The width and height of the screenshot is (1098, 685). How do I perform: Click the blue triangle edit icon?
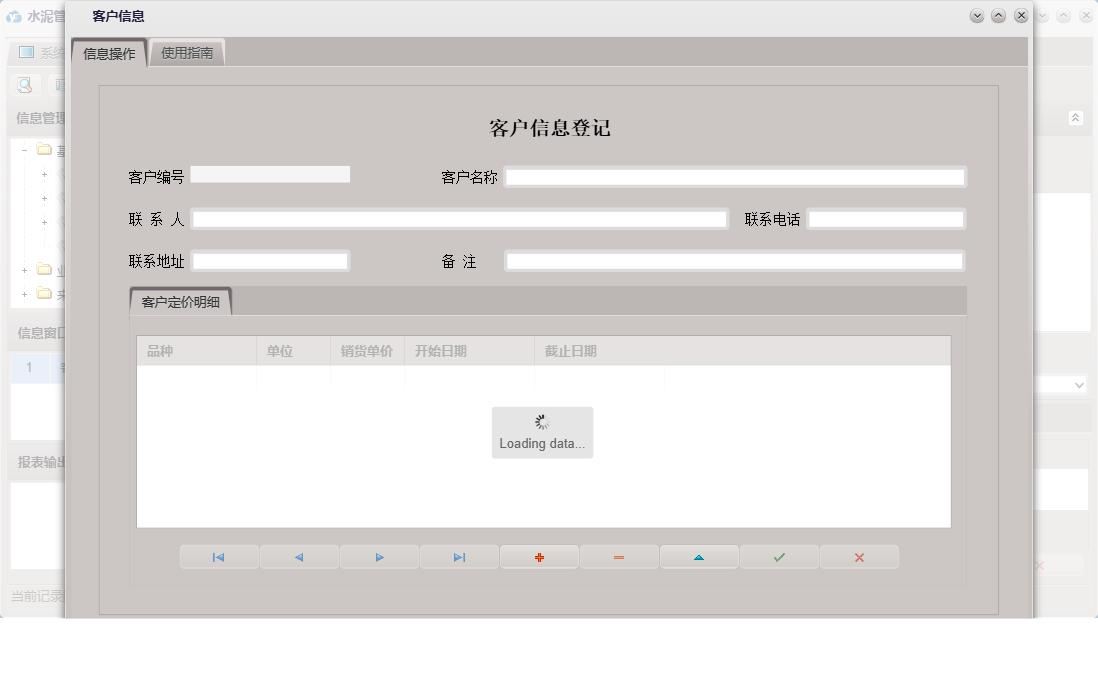point(699,556)
